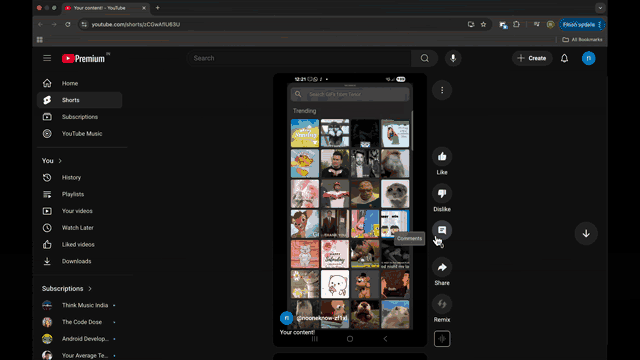640x360 pixels.
Task: Open a new browser tab
Action: 158,8
